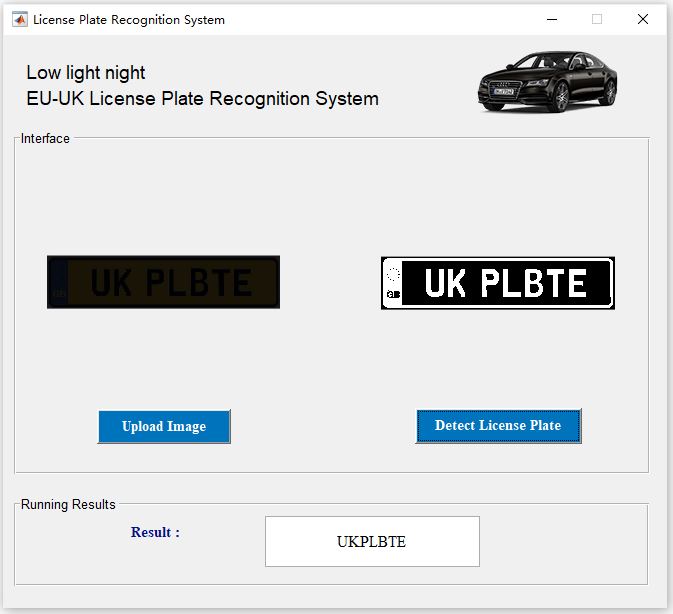Viewport: 673px width, 614px height.
Task: Select the black-and-white processed plate image
Action: [498, 283]
